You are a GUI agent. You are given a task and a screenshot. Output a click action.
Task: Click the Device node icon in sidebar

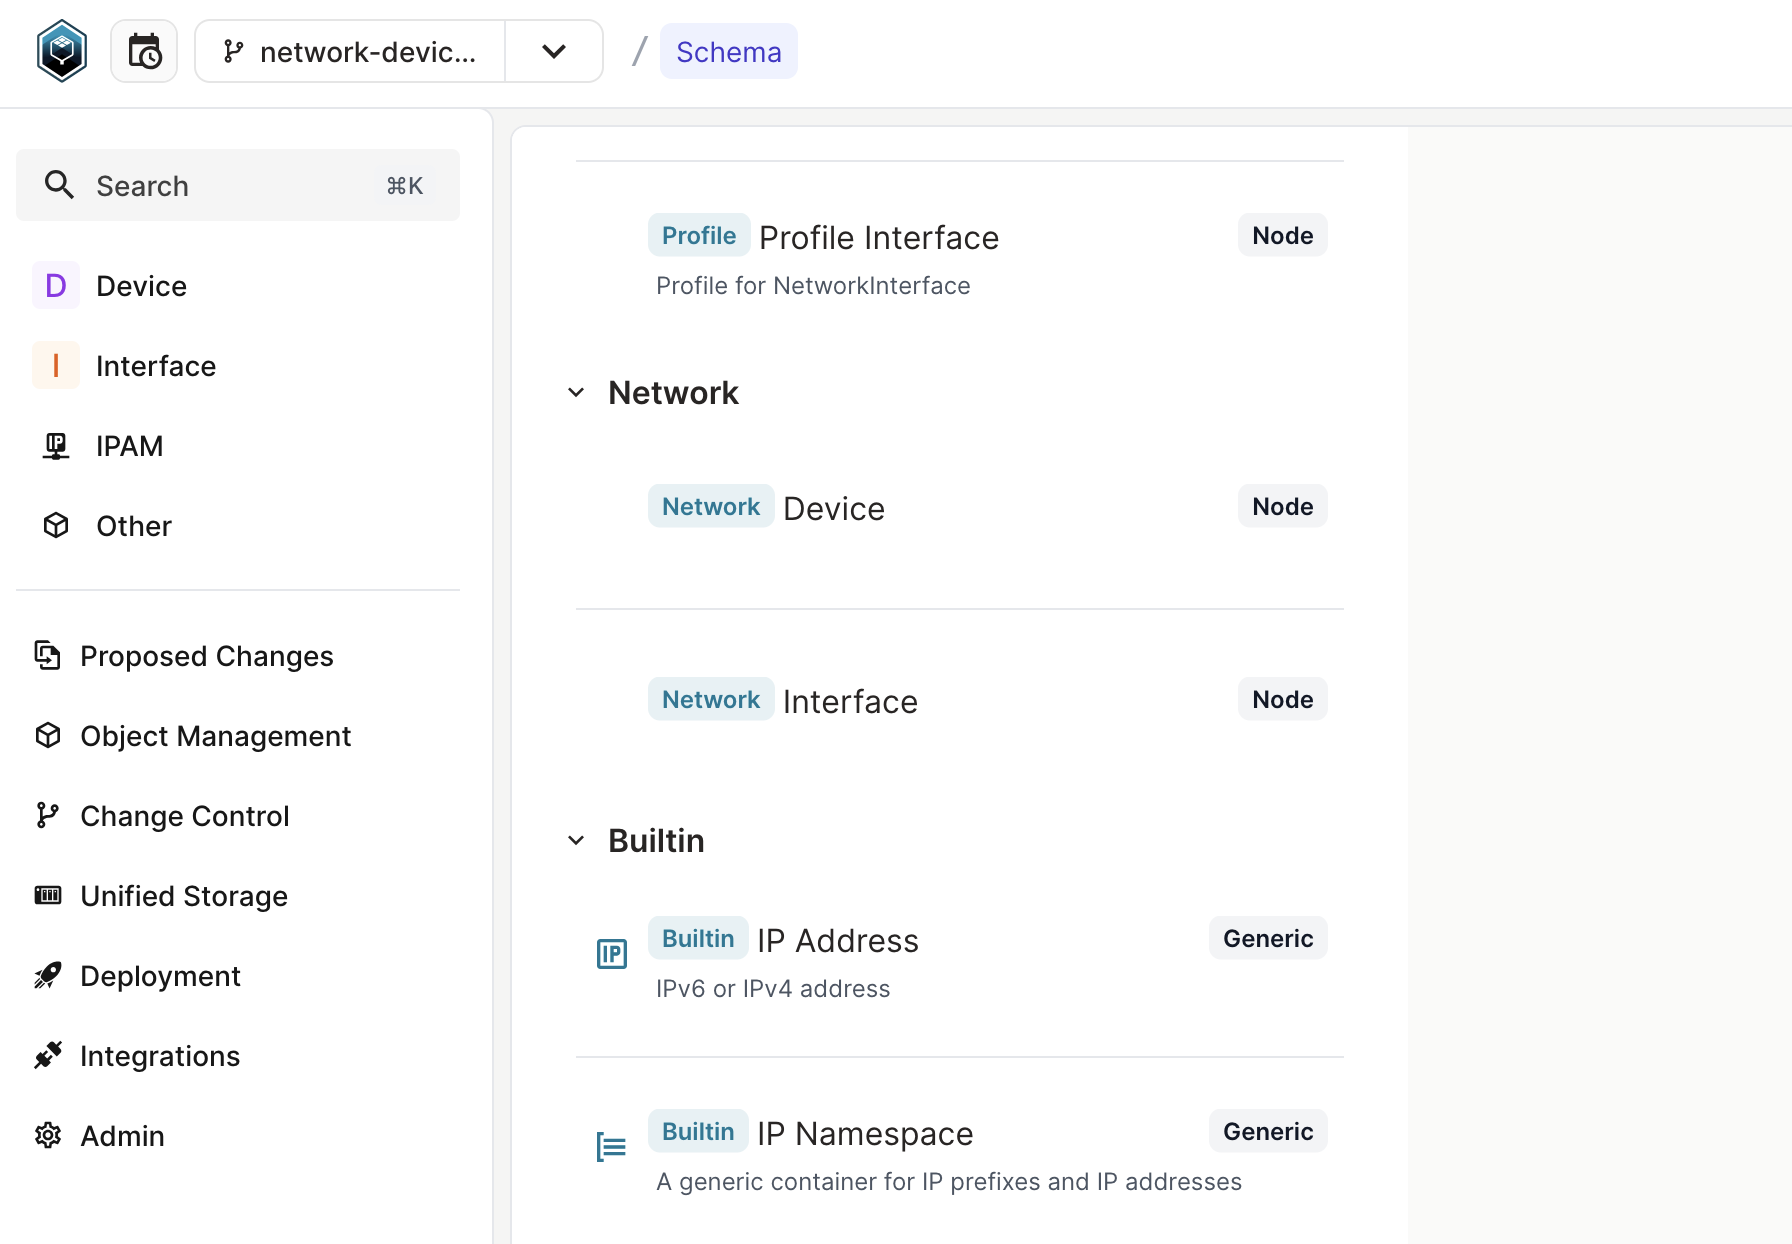[56, 285]
